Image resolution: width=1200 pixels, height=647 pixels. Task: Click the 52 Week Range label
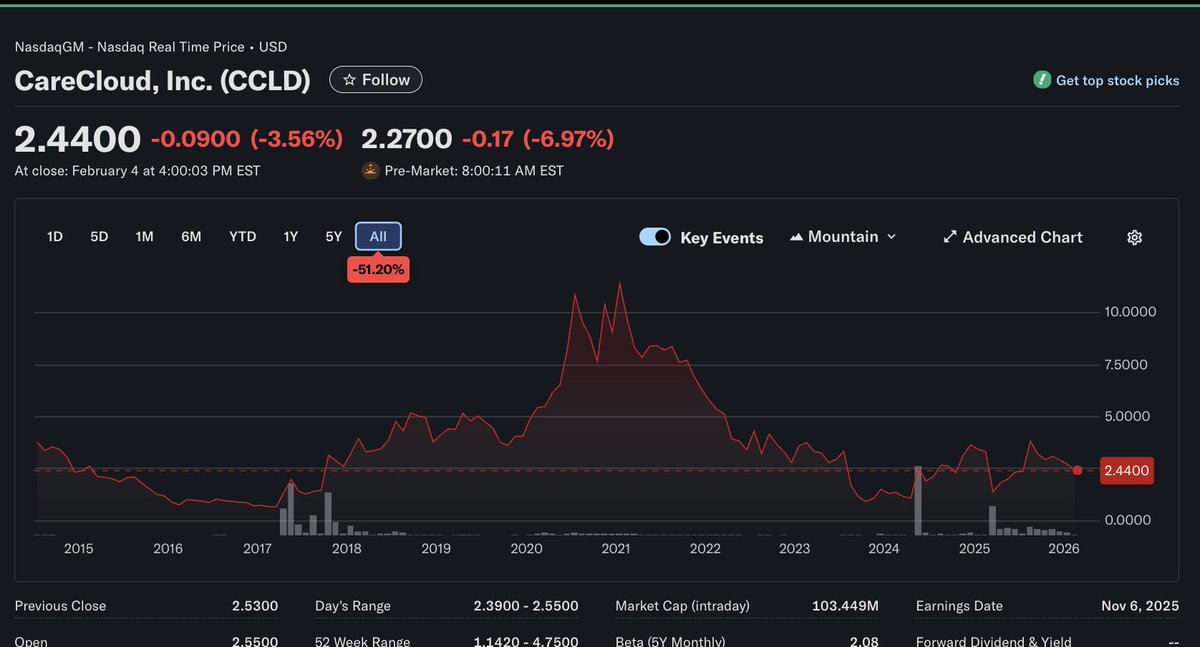click(365, 641)
